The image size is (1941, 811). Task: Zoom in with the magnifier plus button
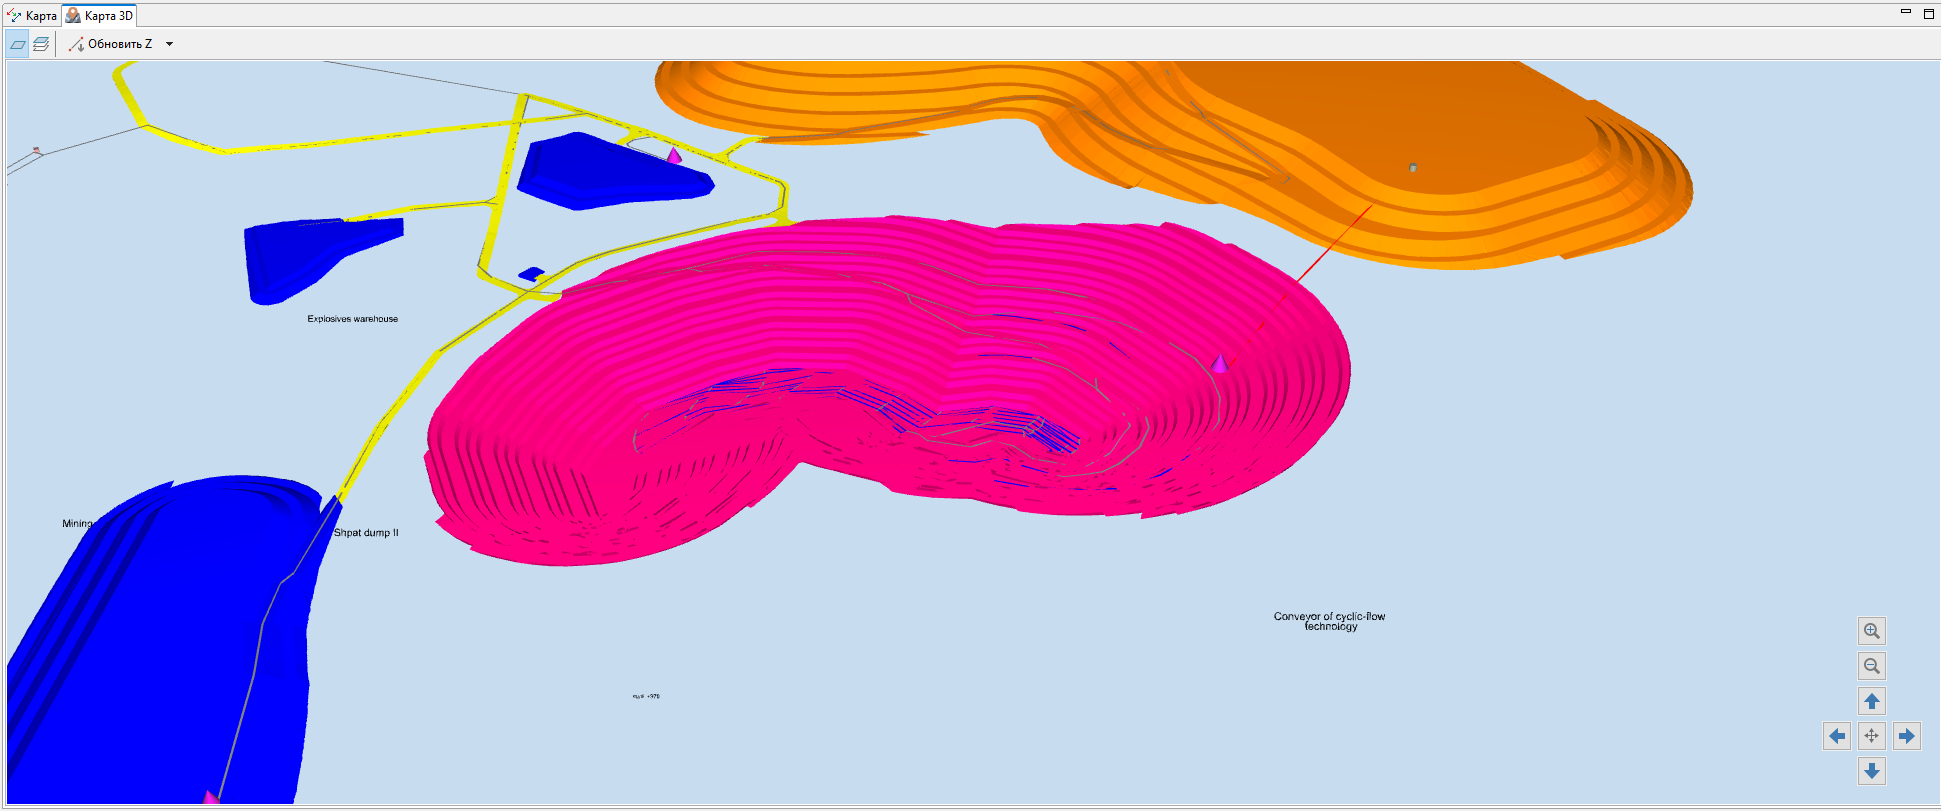[x=1872, y=631]
